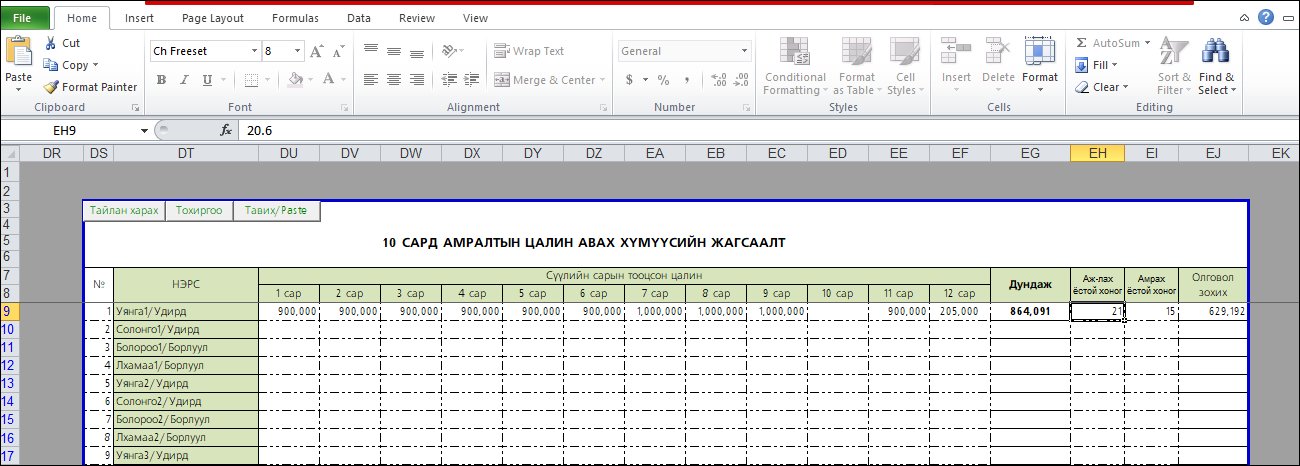Open the Name Box dropdown arrow

tap(144, 130)
